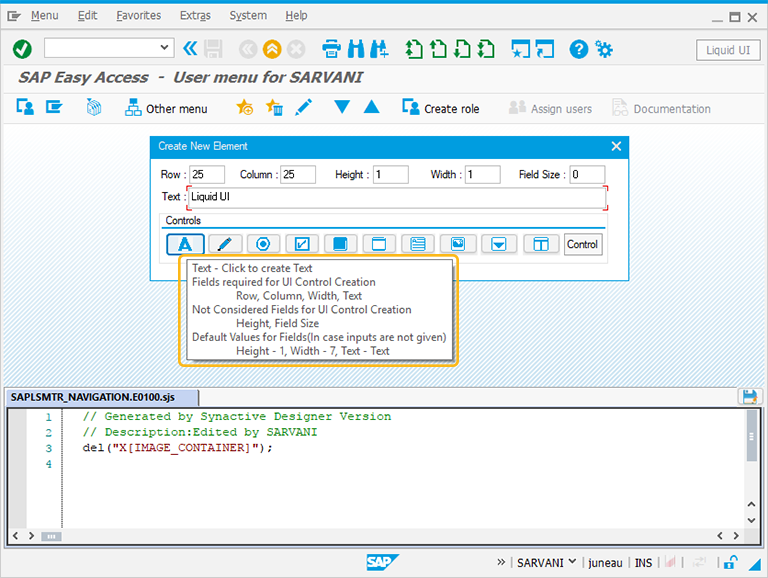
Task: Click into the Row input field
Action: [207, 174]
